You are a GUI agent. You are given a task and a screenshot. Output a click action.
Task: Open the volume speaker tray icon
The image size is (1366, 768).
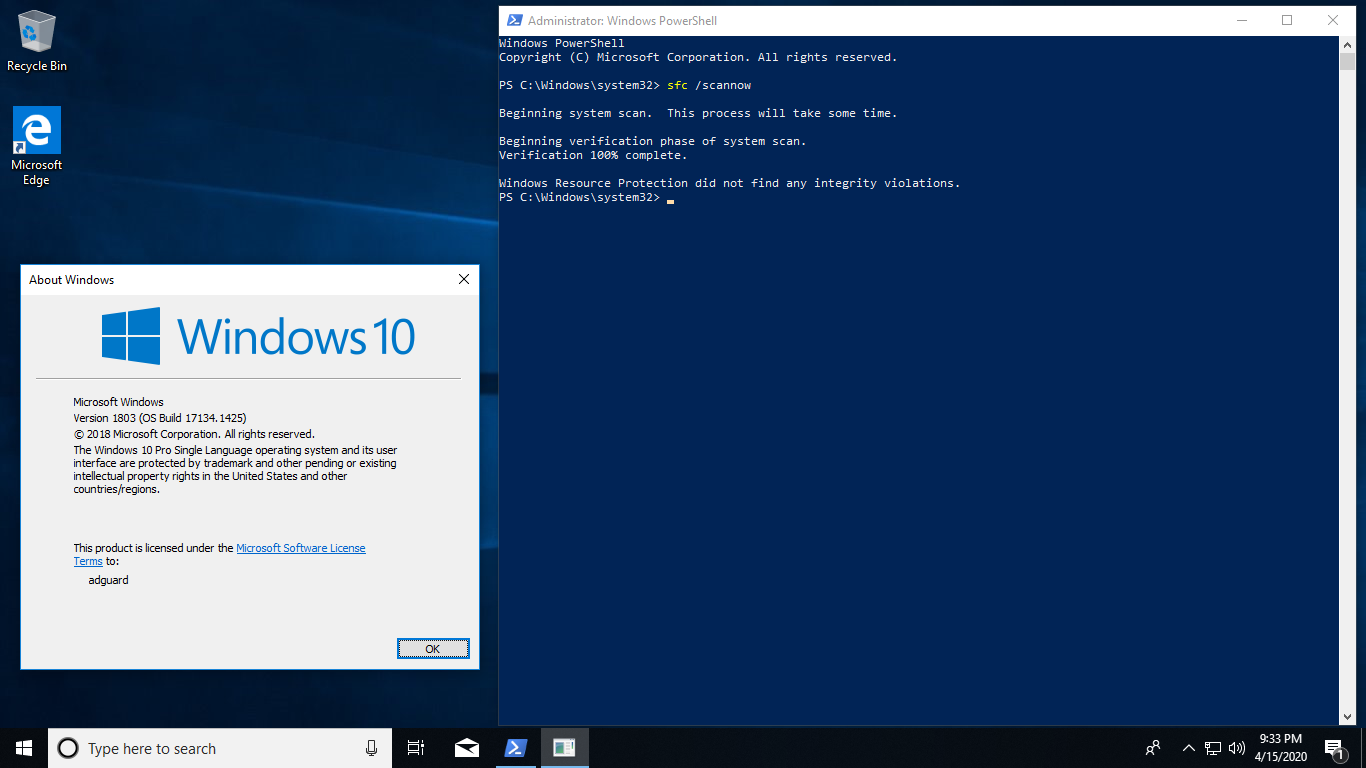[x=1237, y=748]
